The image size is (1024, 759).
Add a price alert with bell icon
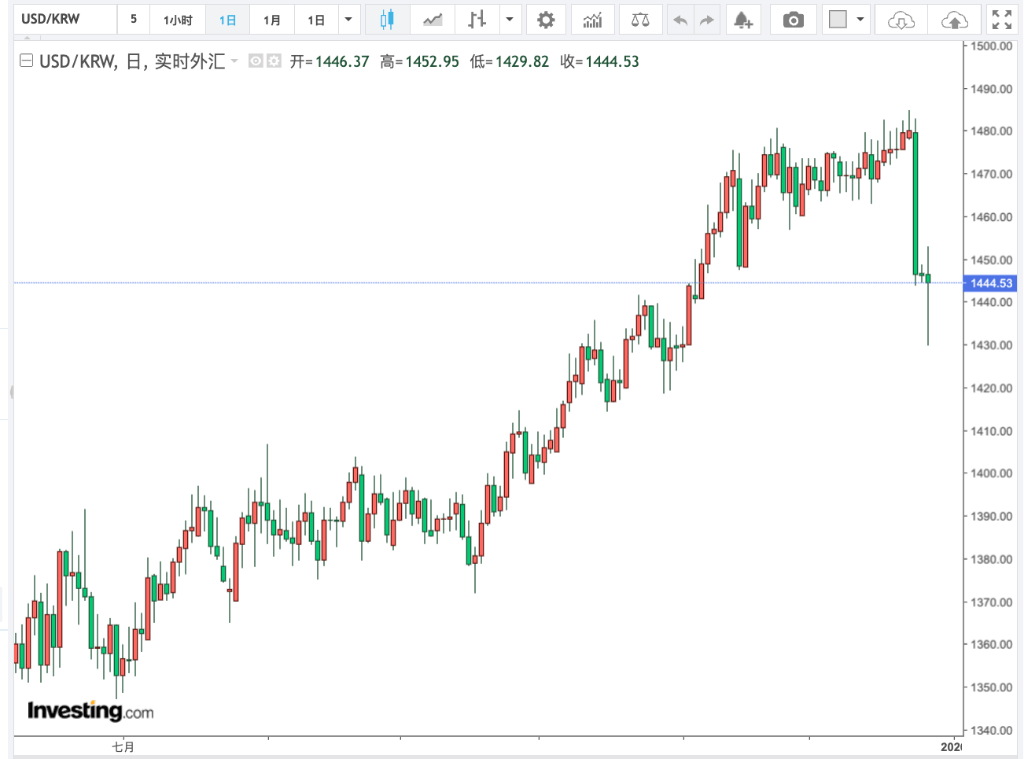pos(741,19)
